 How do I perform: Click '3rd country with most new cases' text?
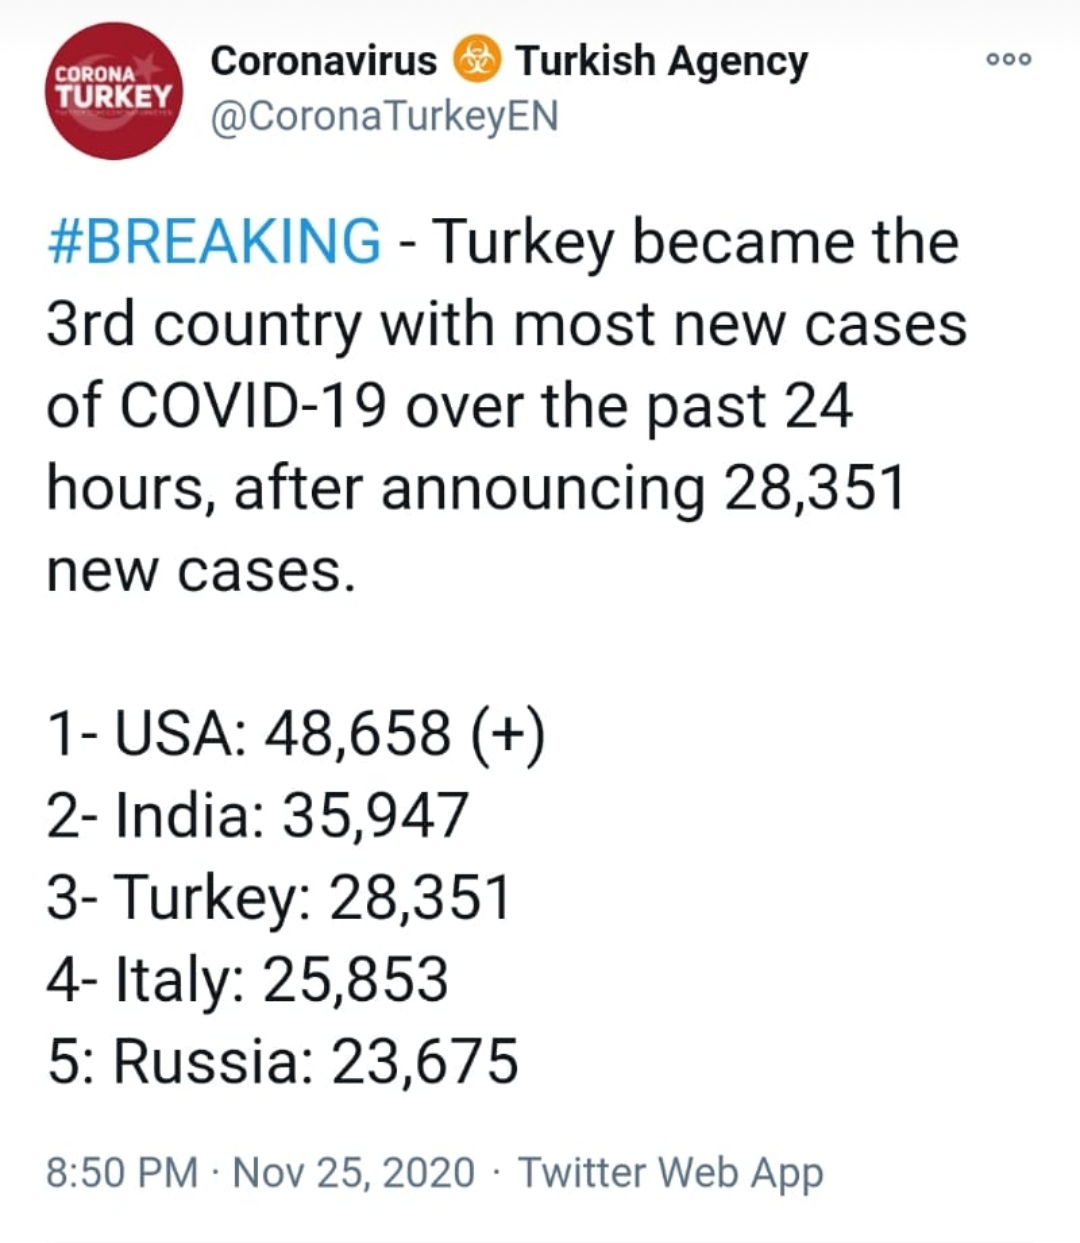(507, 325)
